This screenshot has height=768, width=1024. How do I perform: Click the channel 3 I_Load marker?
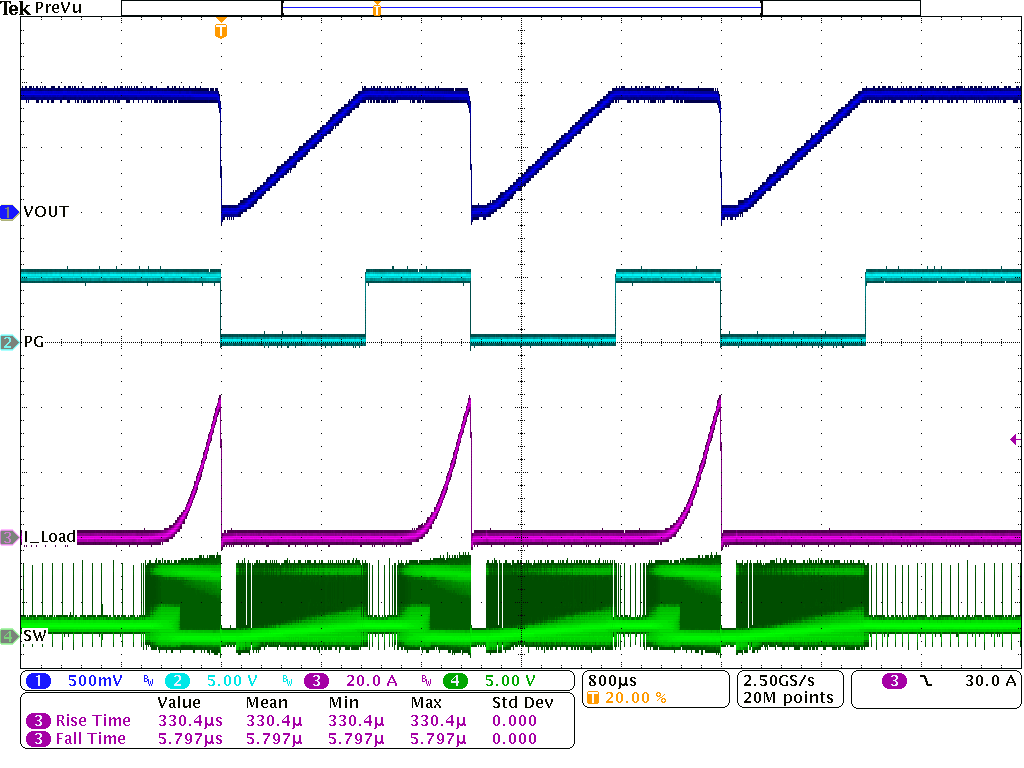[9, 537]
